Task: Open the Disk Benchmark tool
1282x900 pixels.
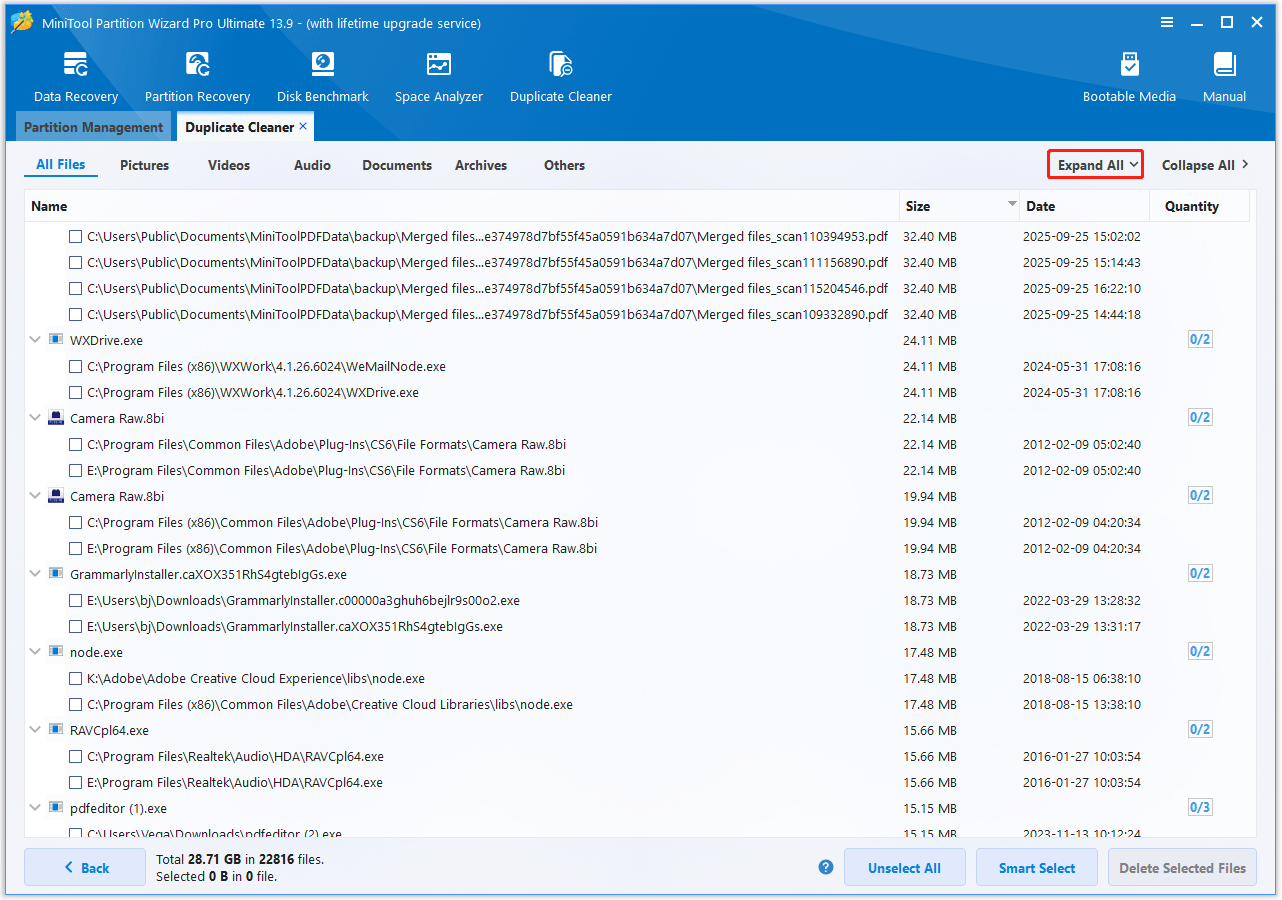Action: coord(323,77)
